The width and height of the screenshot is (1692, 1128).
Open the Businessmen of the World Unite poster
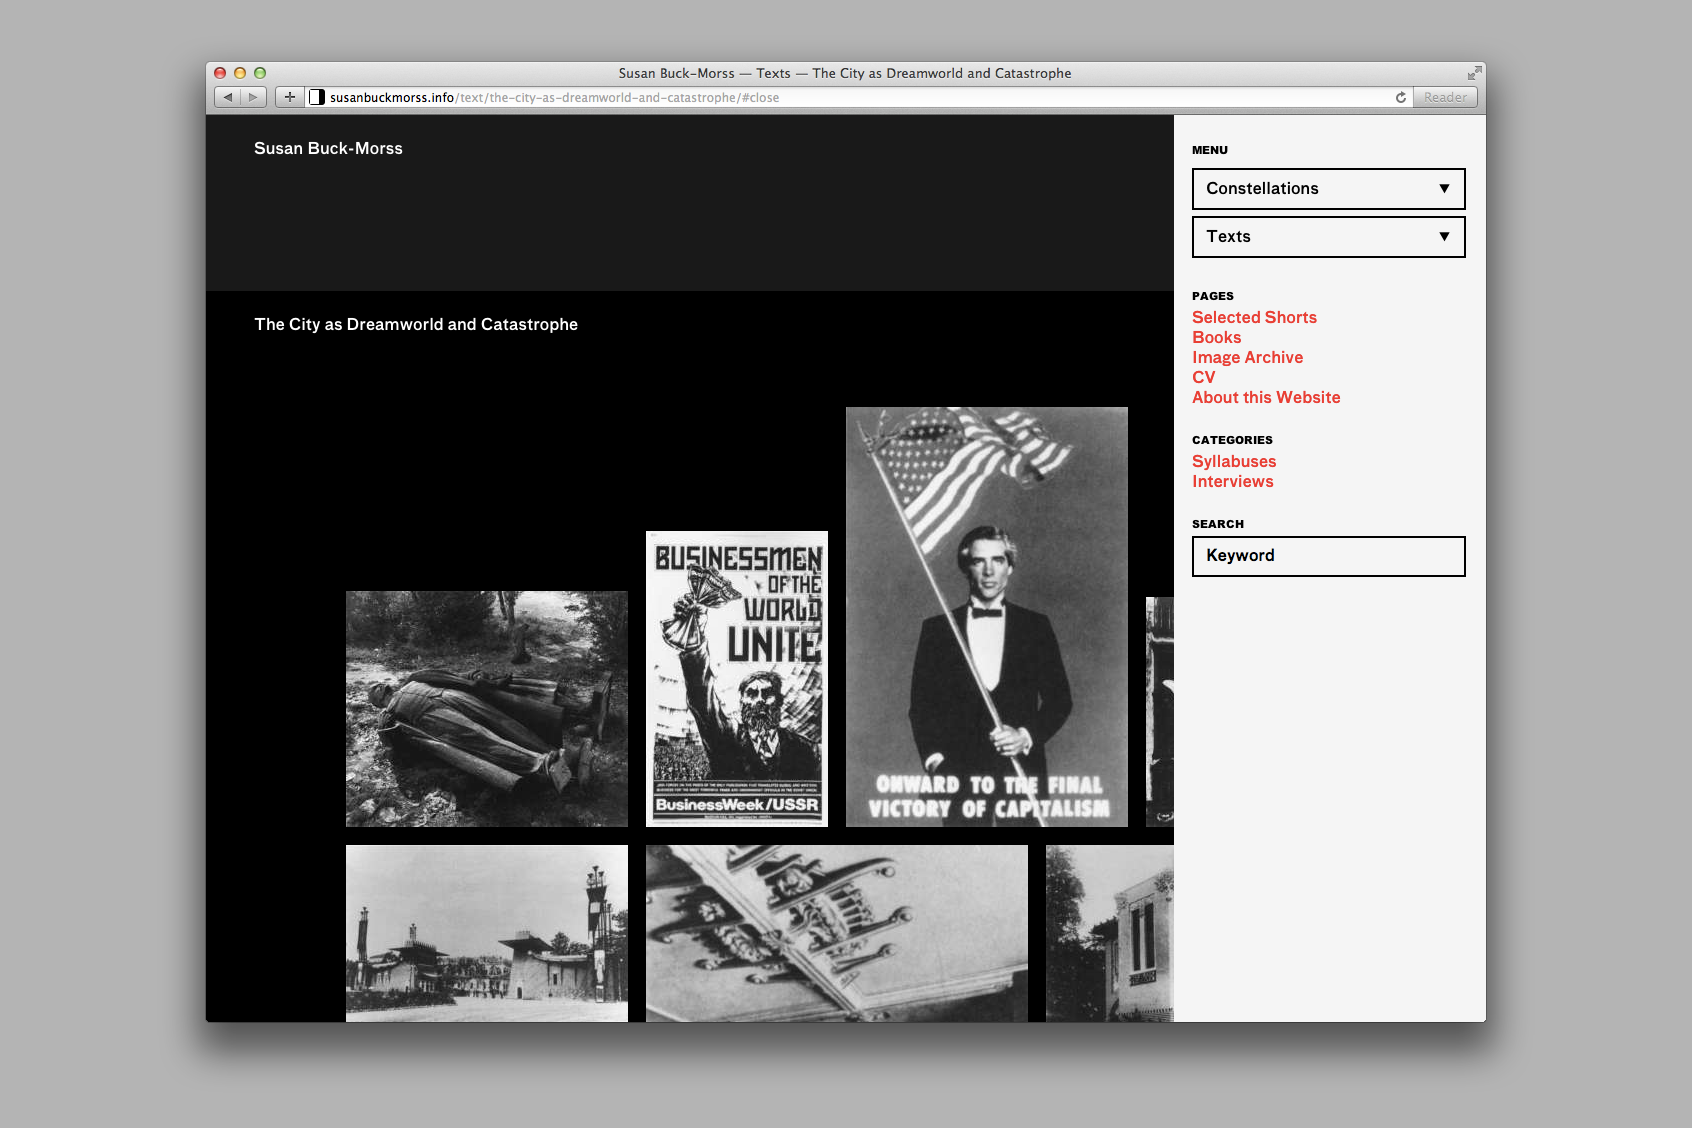tap(737, 678)
